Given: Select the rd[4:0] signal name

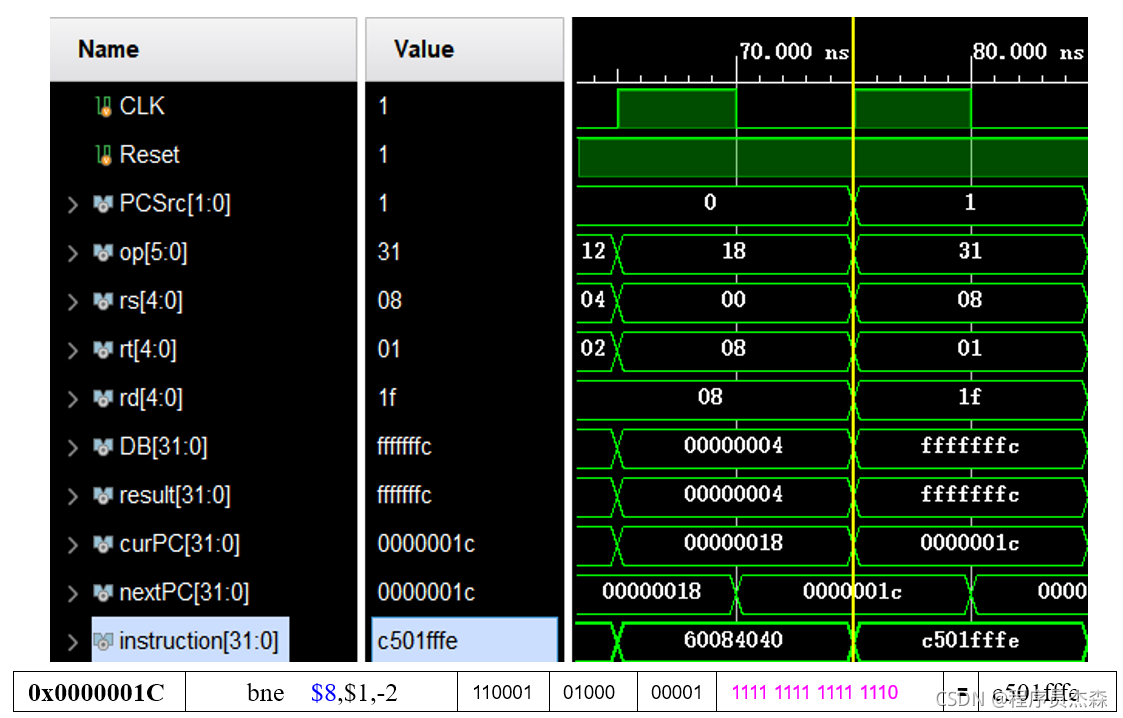Looking at the screenshot, I should 150,399.
